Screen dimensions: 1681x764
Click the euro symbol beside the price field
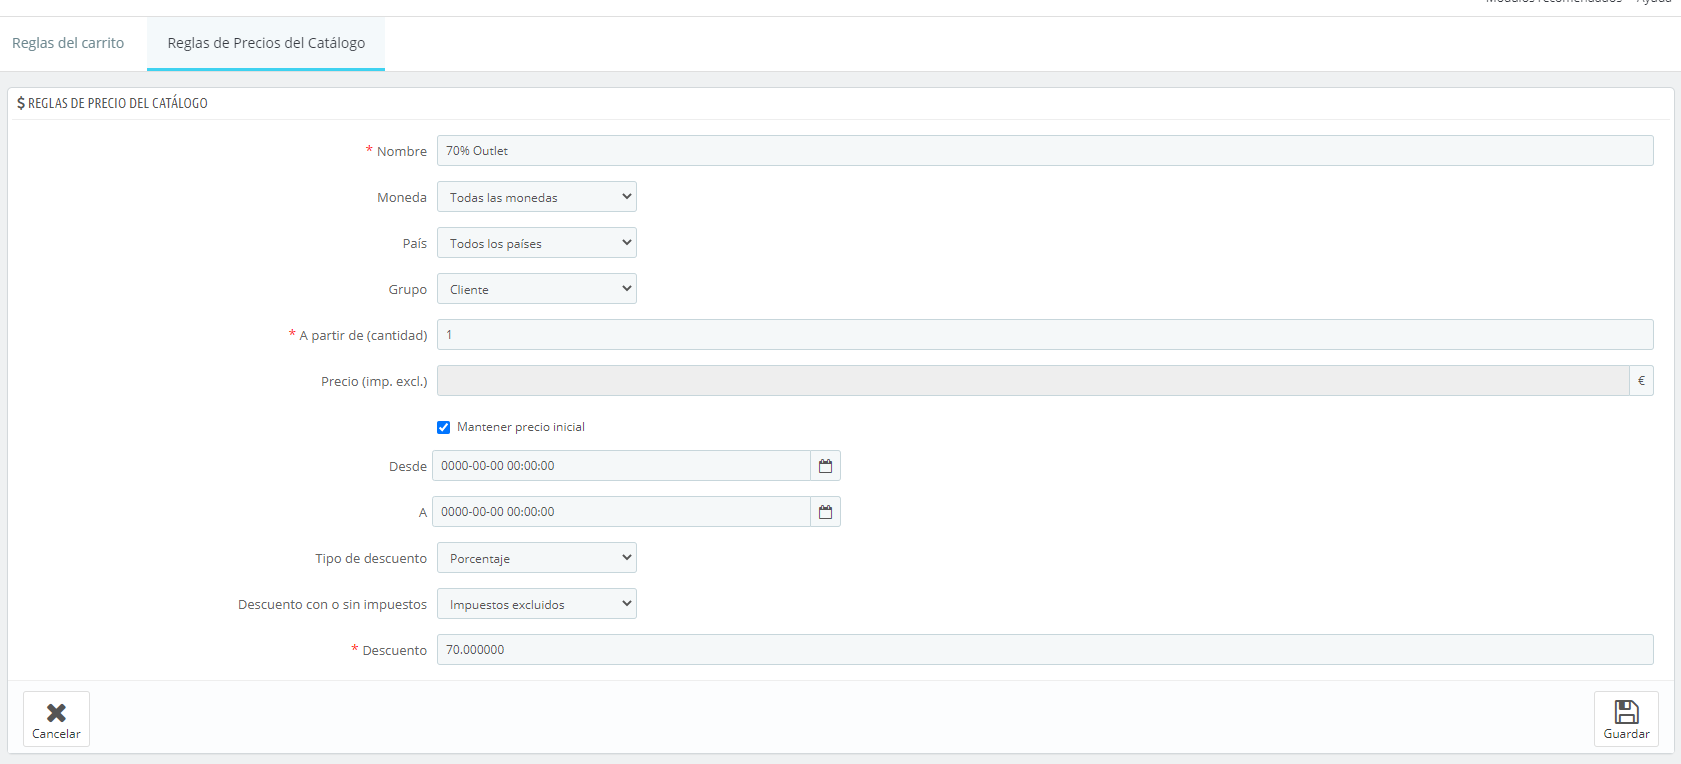pyautogui.click(x=1641, y=381)
